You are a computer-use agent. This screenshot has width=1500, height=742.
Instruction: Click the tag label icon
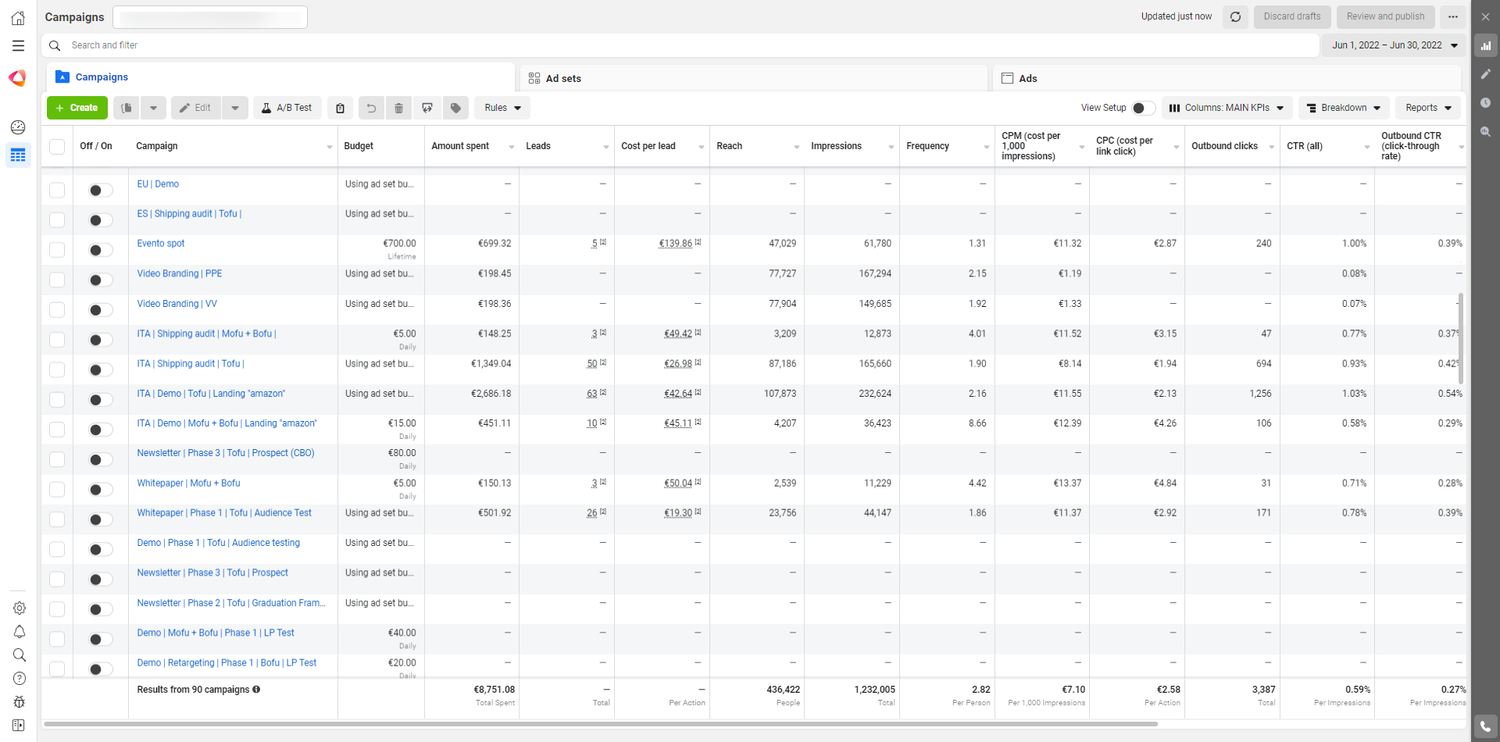455,108
